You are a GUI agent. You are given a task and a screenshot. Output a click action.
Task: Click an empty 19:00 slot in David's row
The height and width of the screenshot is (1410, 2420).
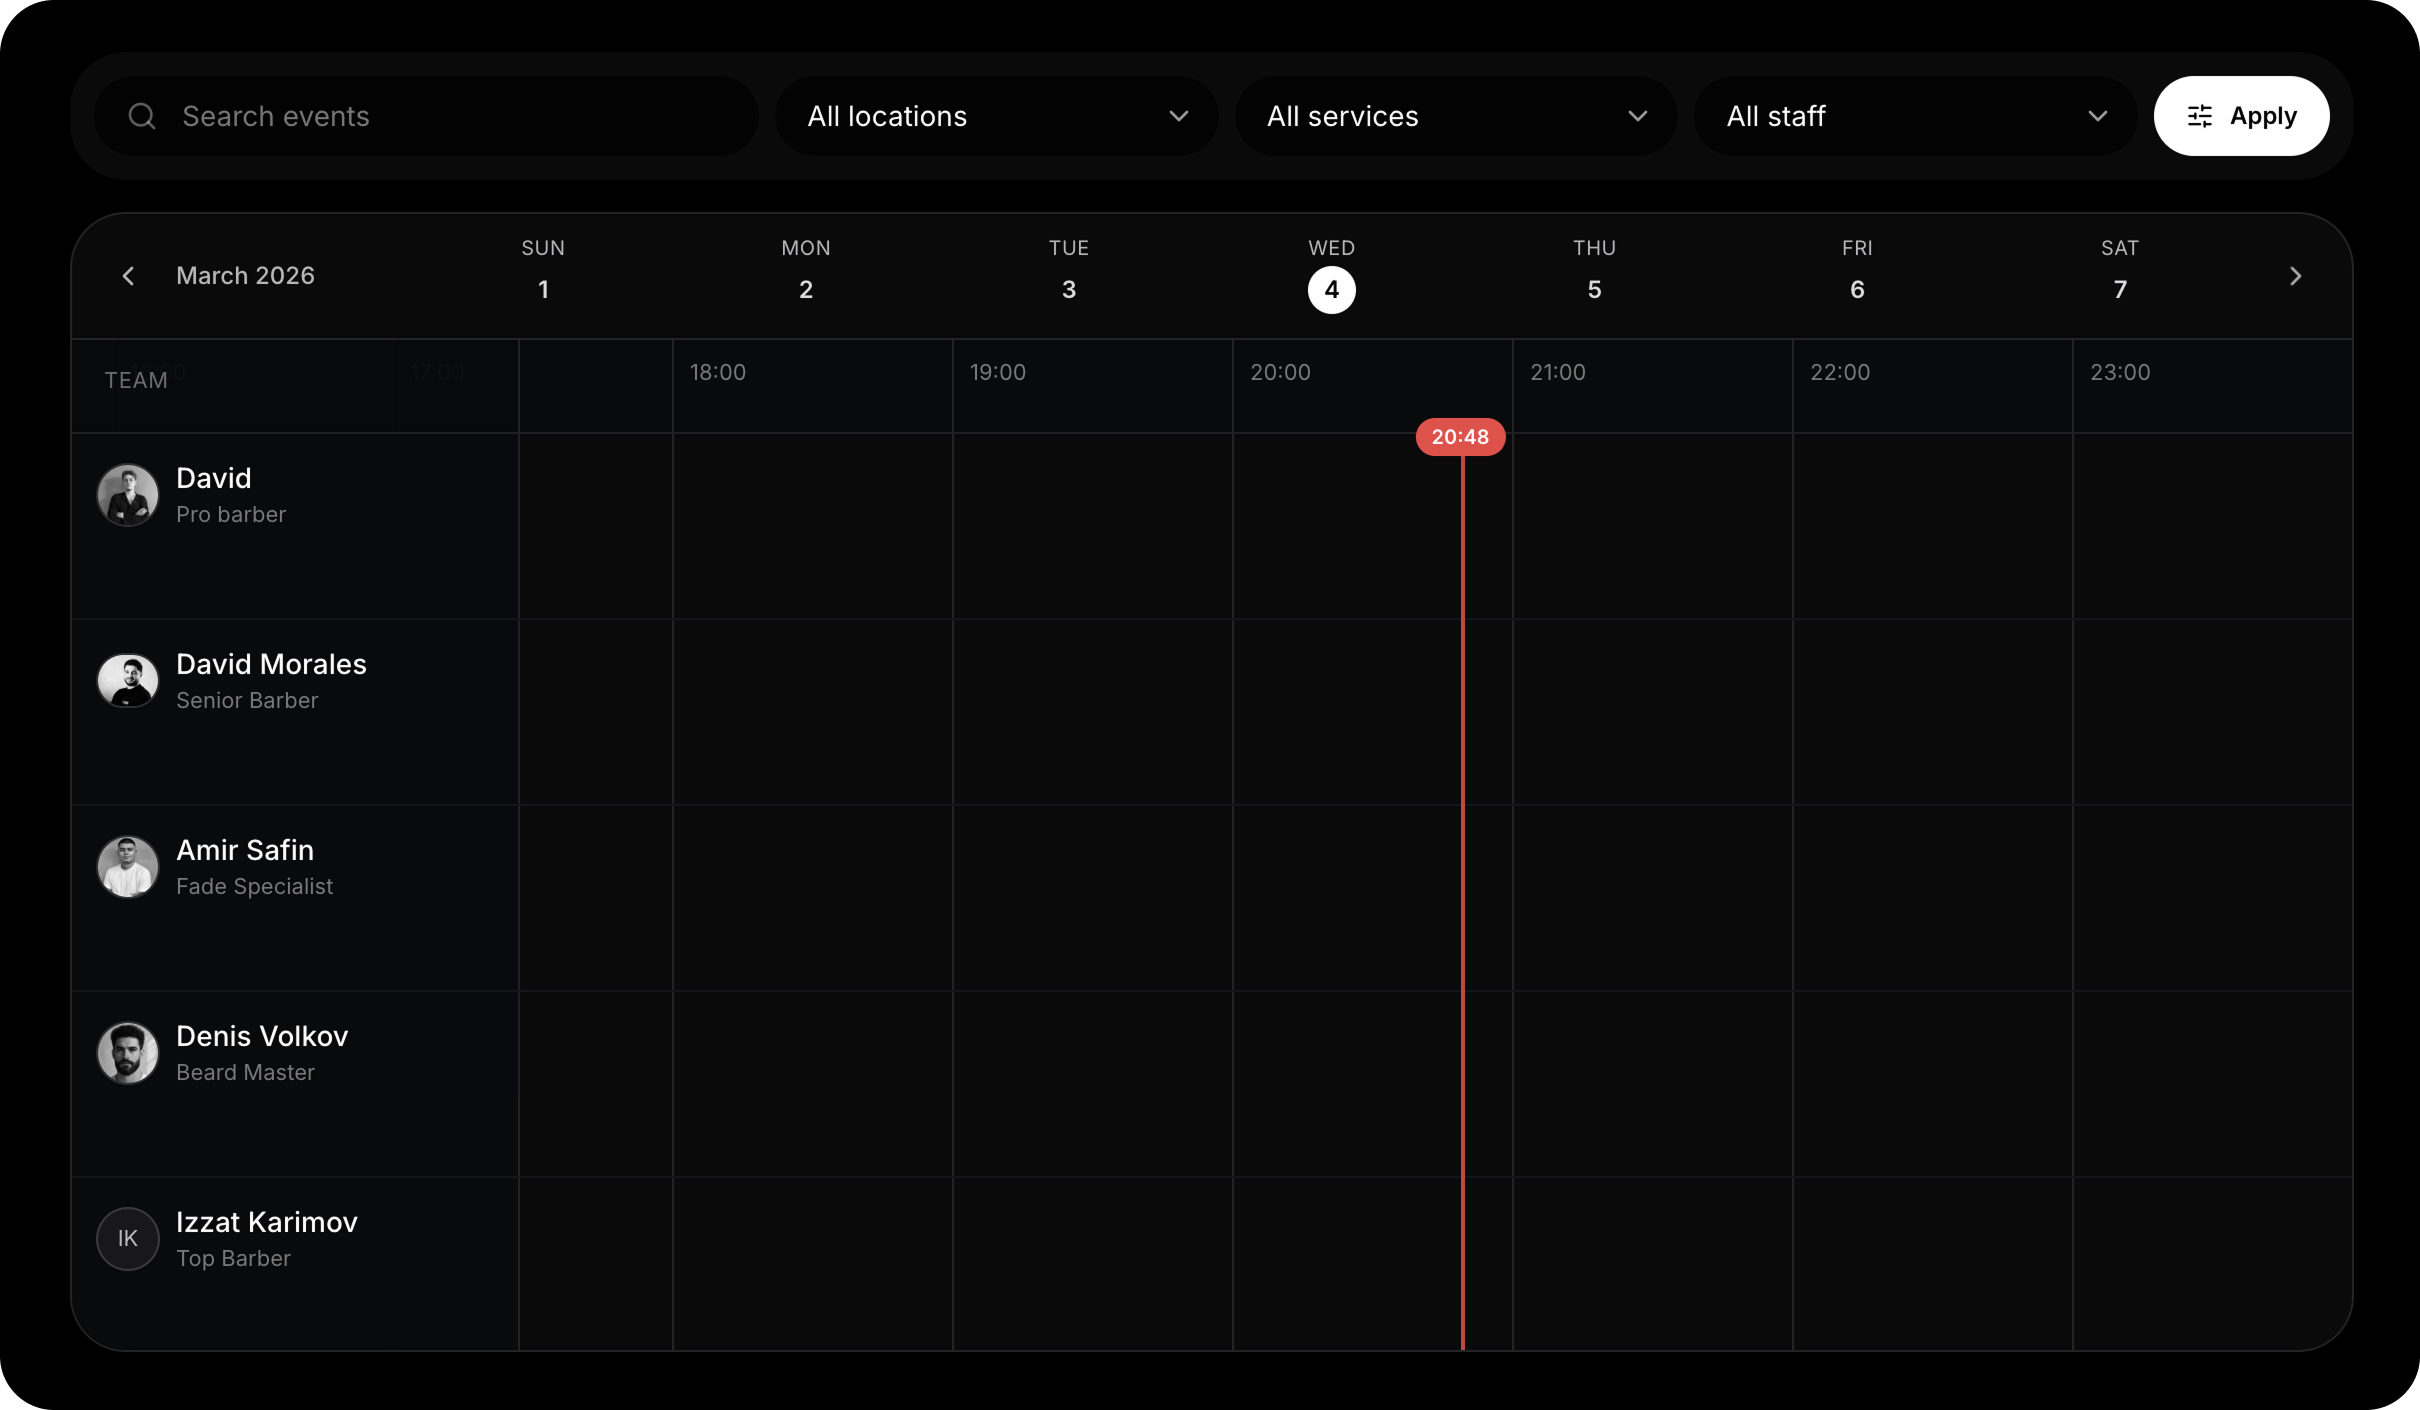pos(1090,525)
